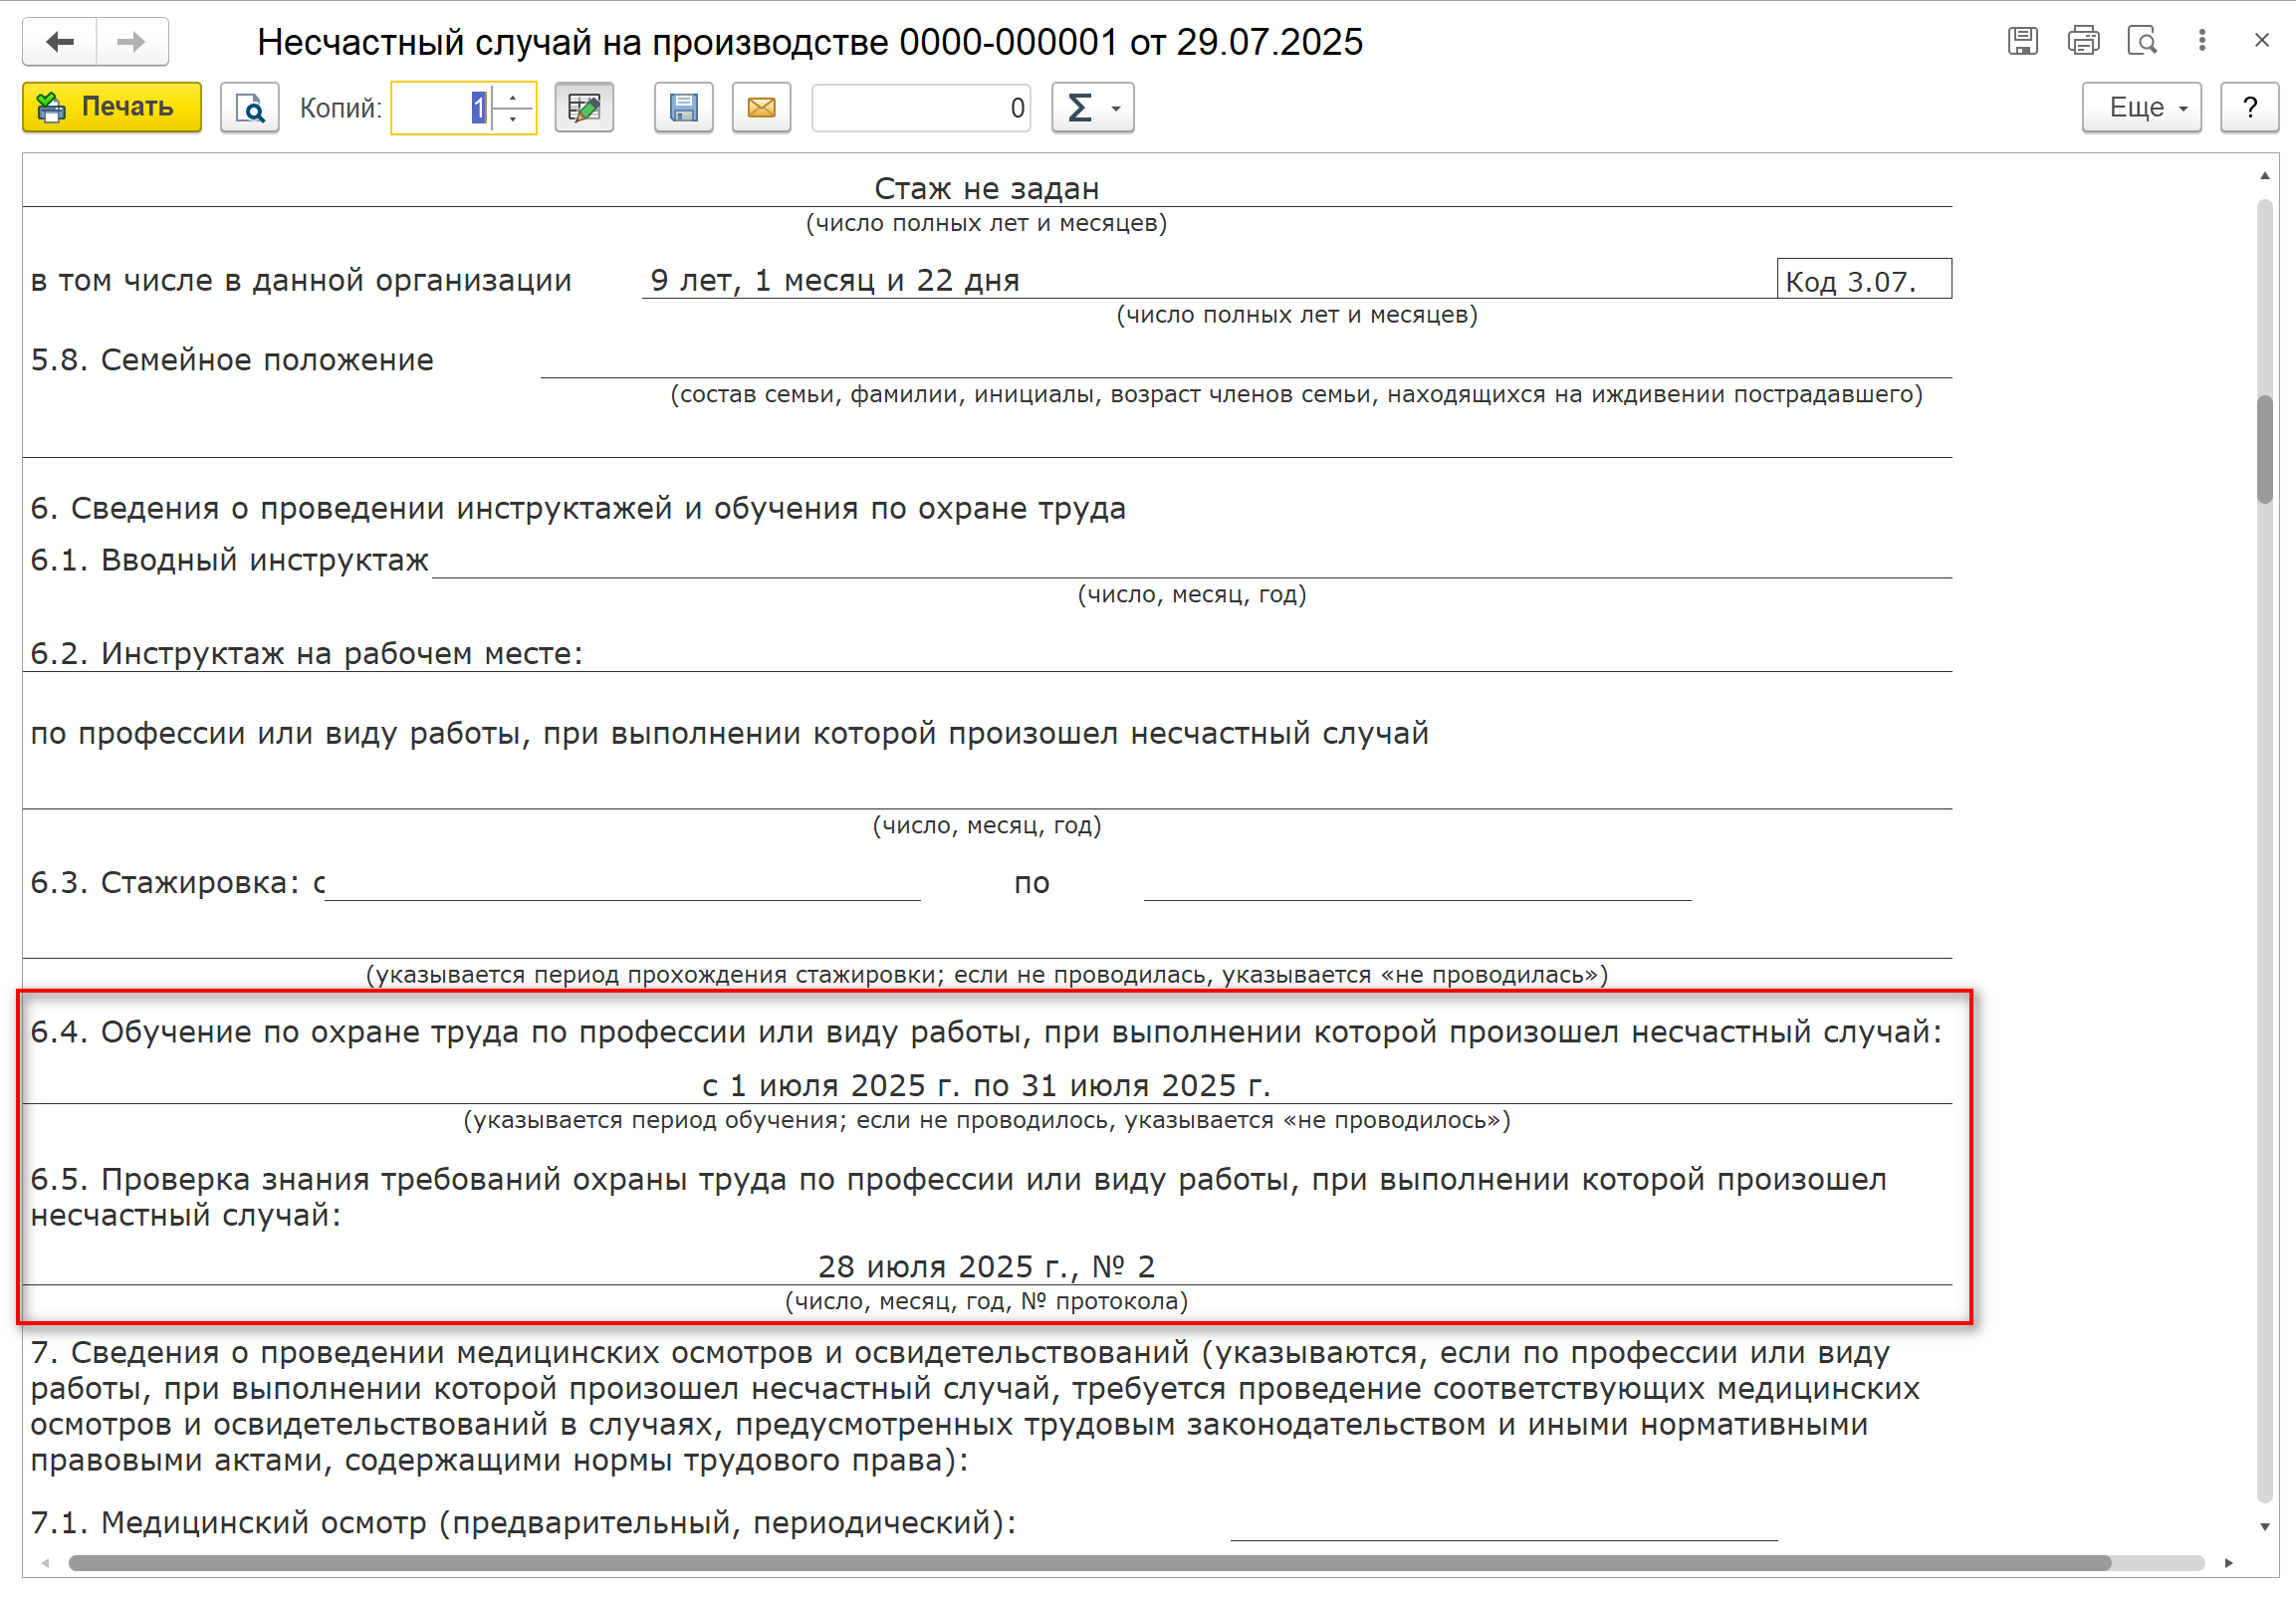Image resolution: width=2296 pixels, height=1597 pixels.
Task: Send document by email envelope icon
Action: [x=761, y=107]
